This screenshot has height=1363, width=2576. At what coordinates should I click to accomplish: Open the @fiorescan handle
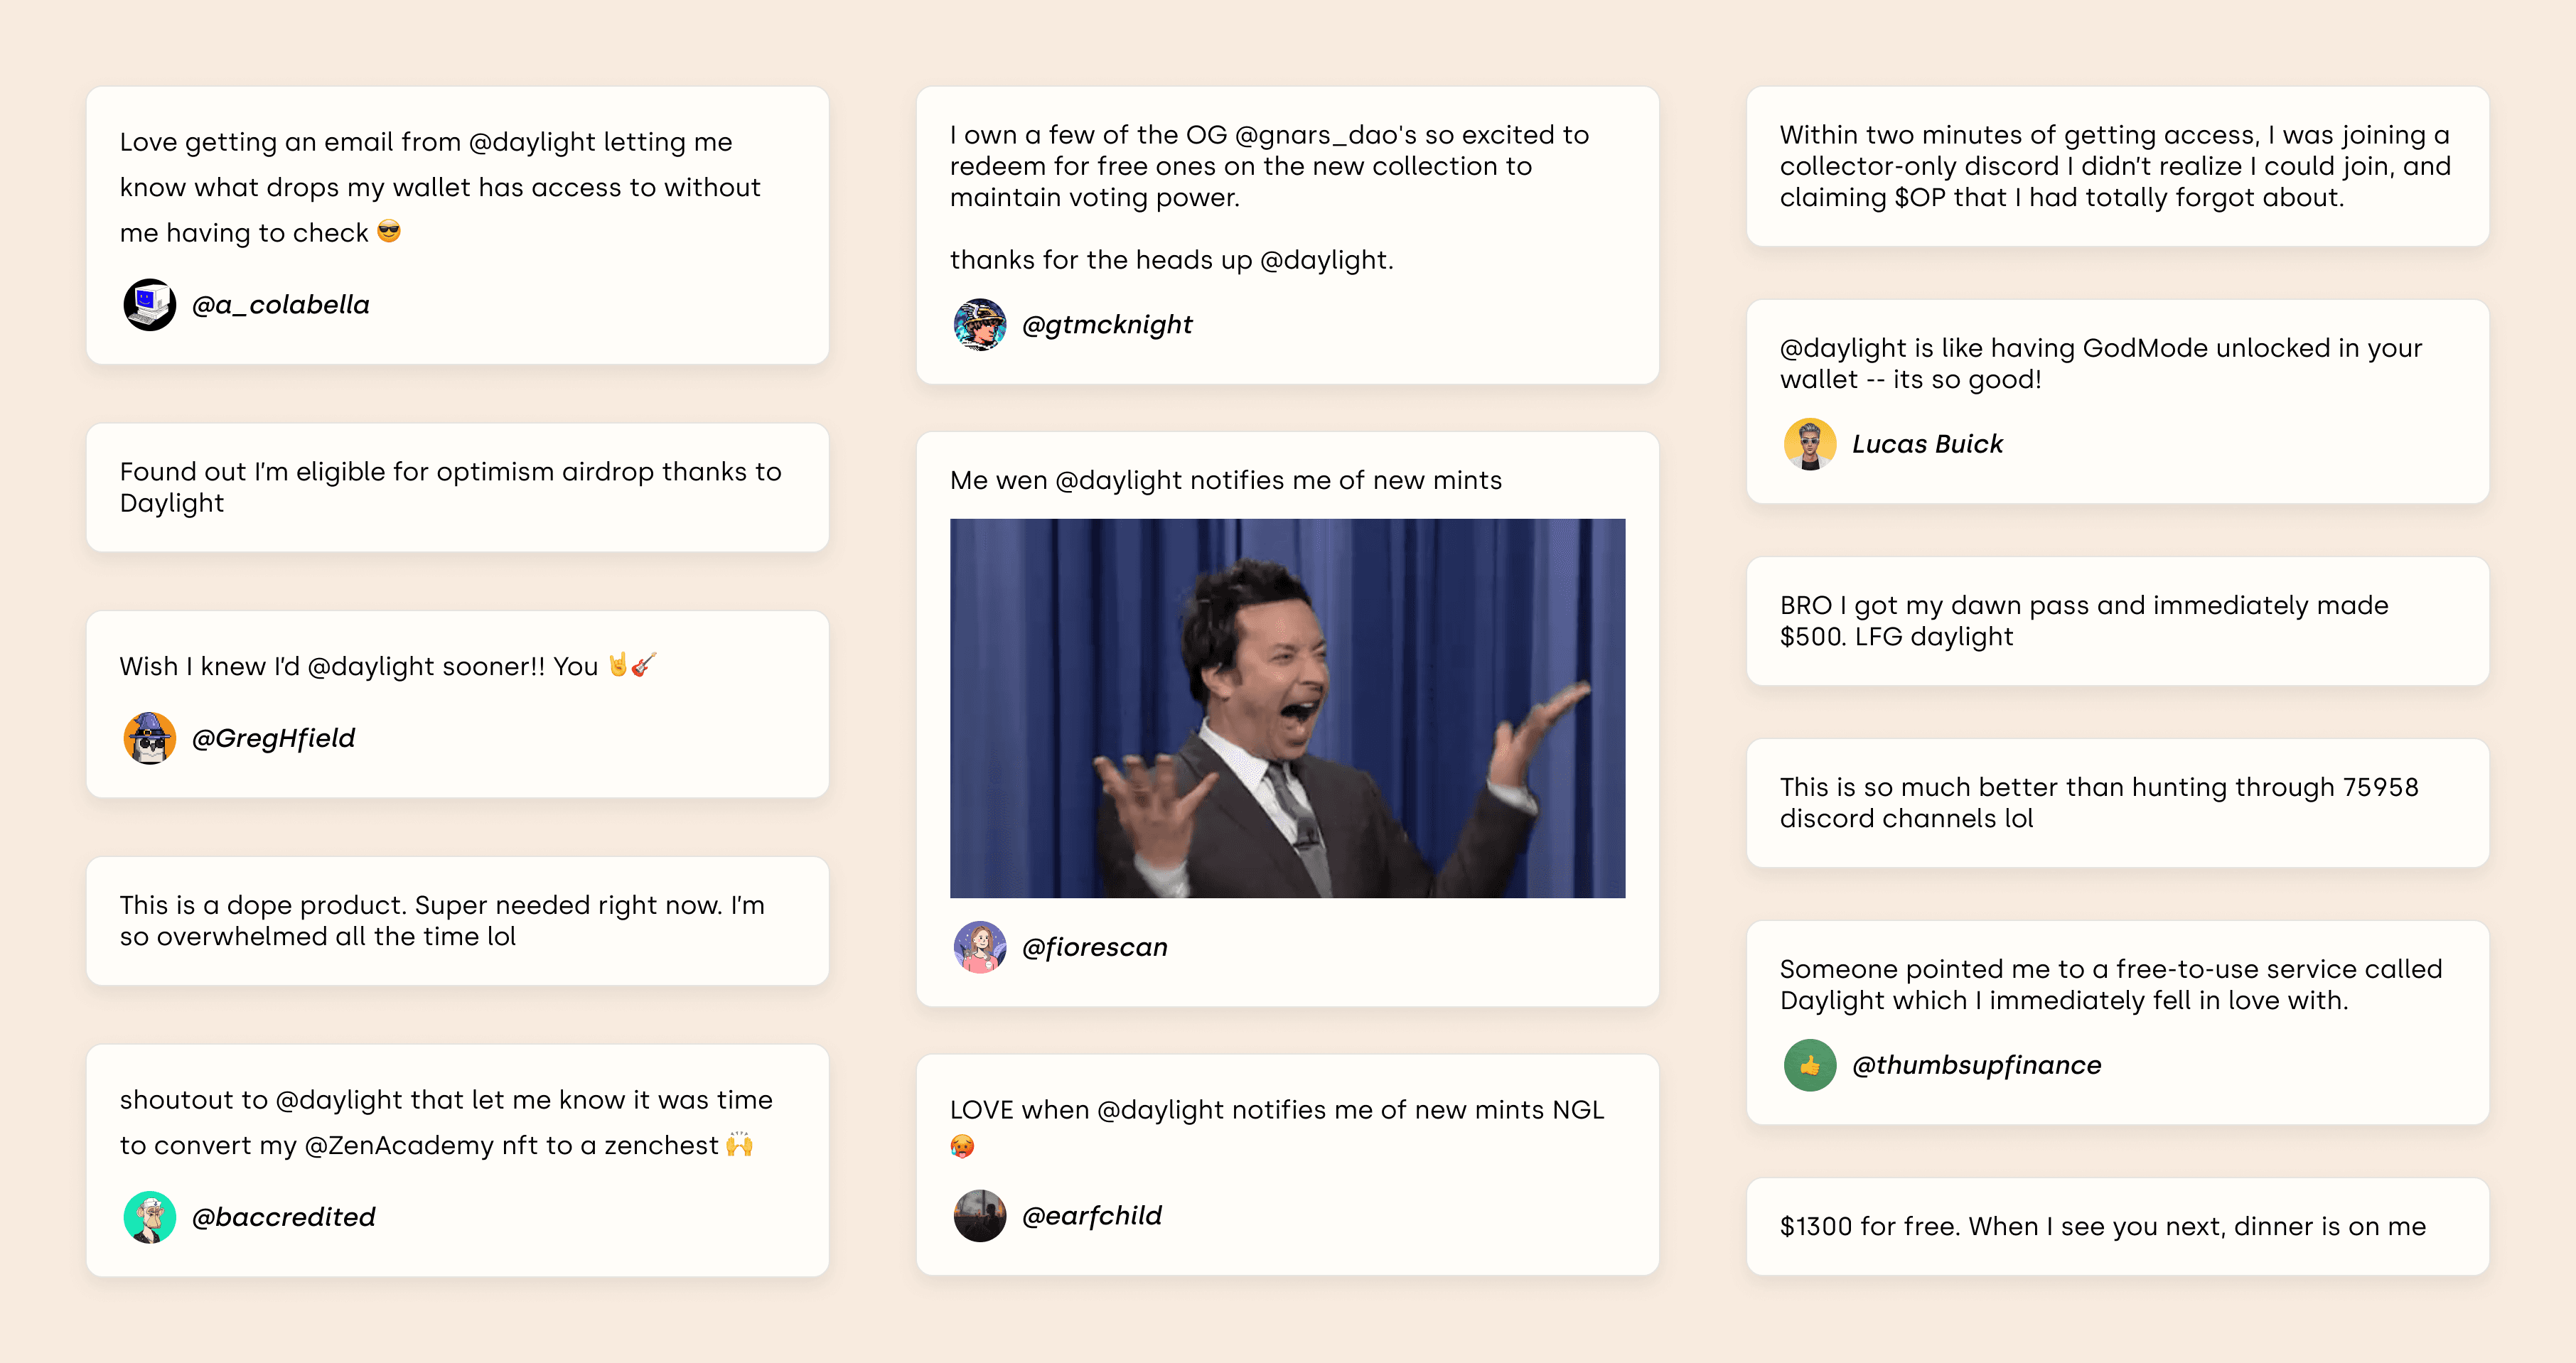coord(1094,947)
